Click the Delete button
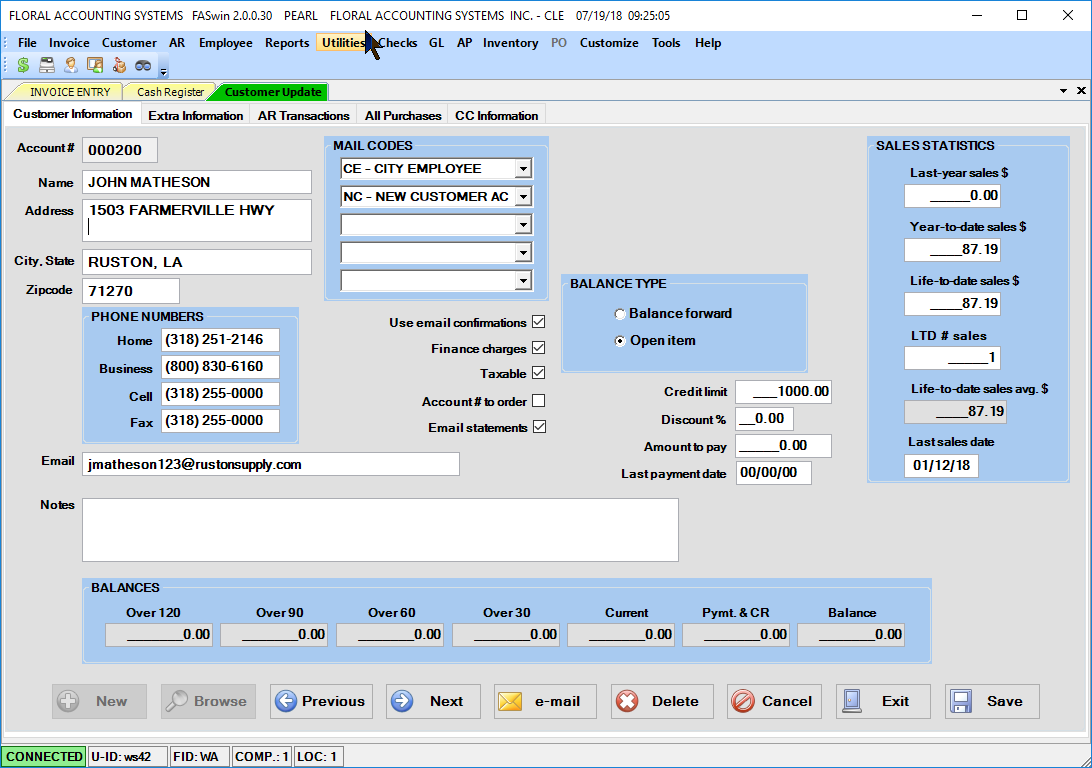 point(662,701)
